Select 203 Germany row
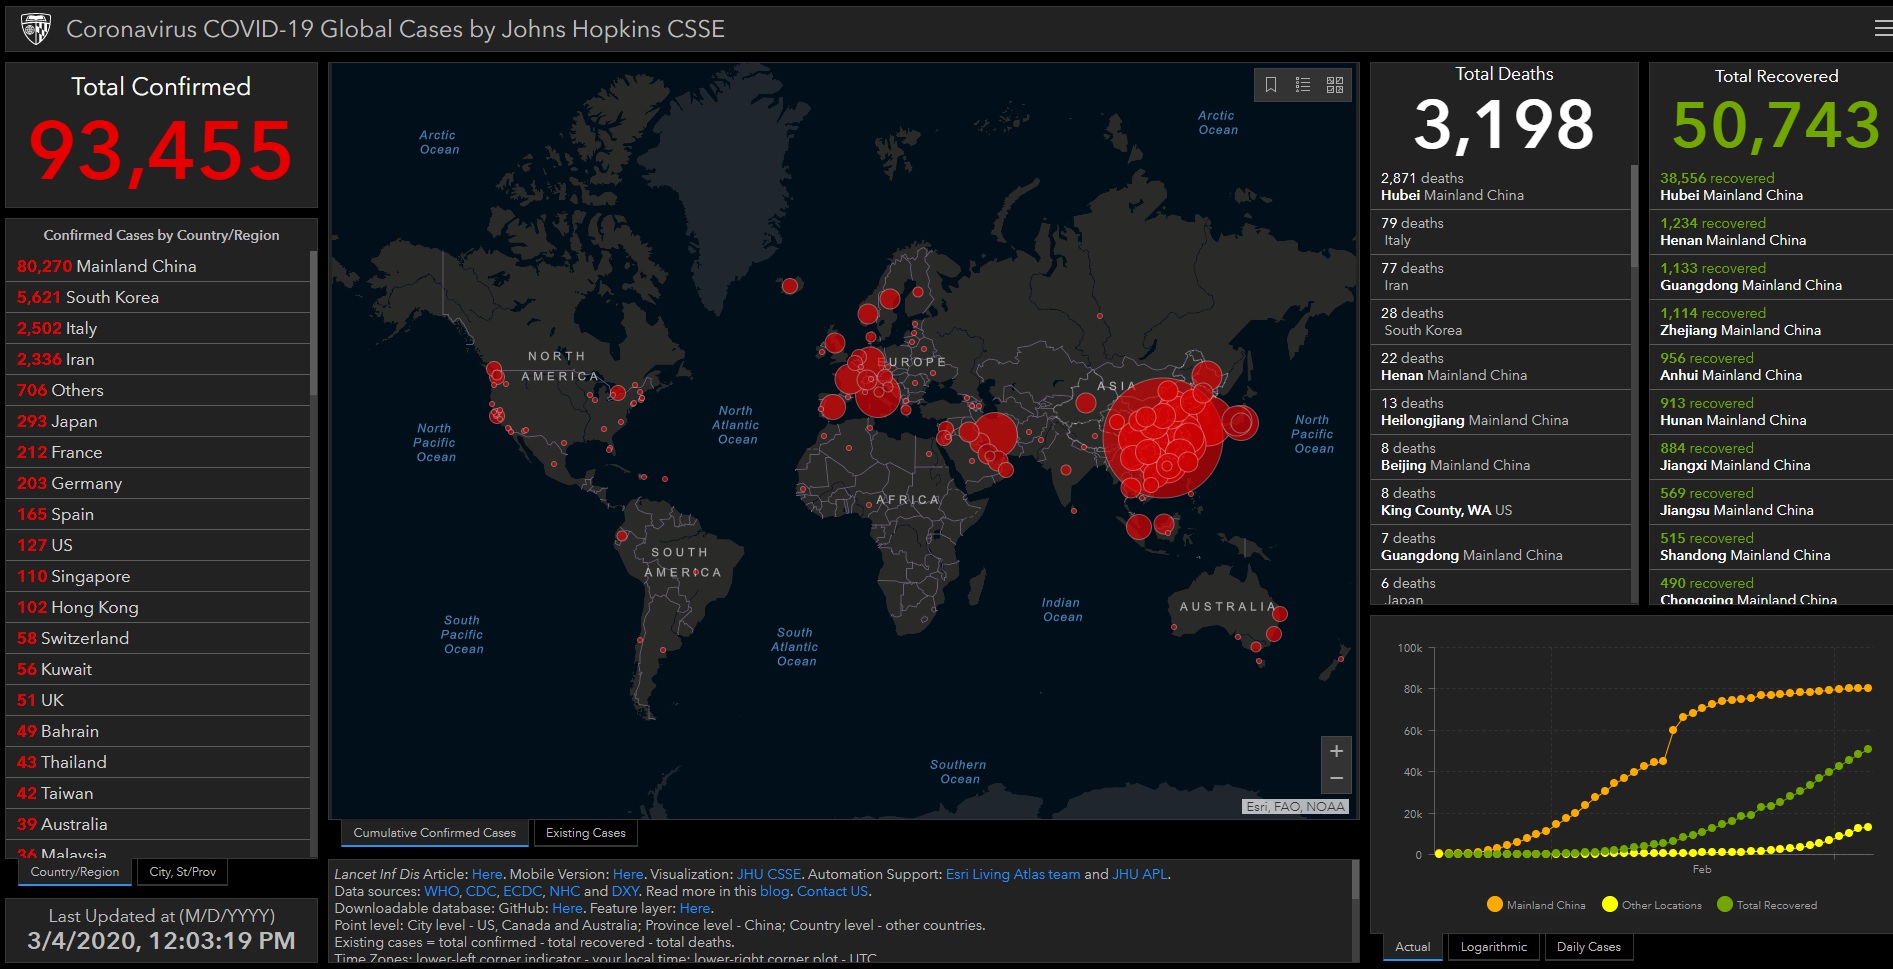 [158, 483]
